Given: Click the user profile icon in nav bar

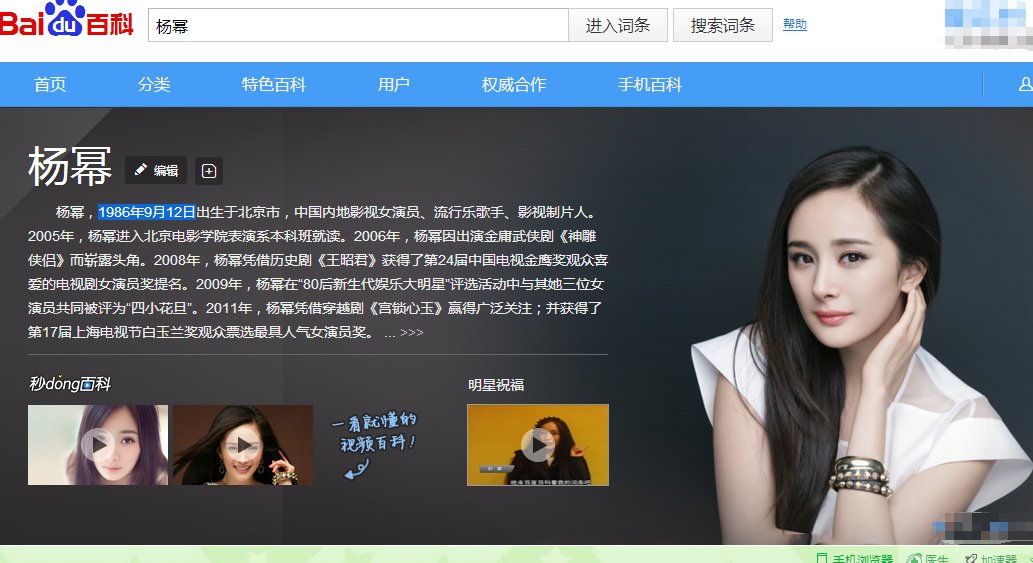Looking at the screenshot, I should click(x=1026, y=84).
